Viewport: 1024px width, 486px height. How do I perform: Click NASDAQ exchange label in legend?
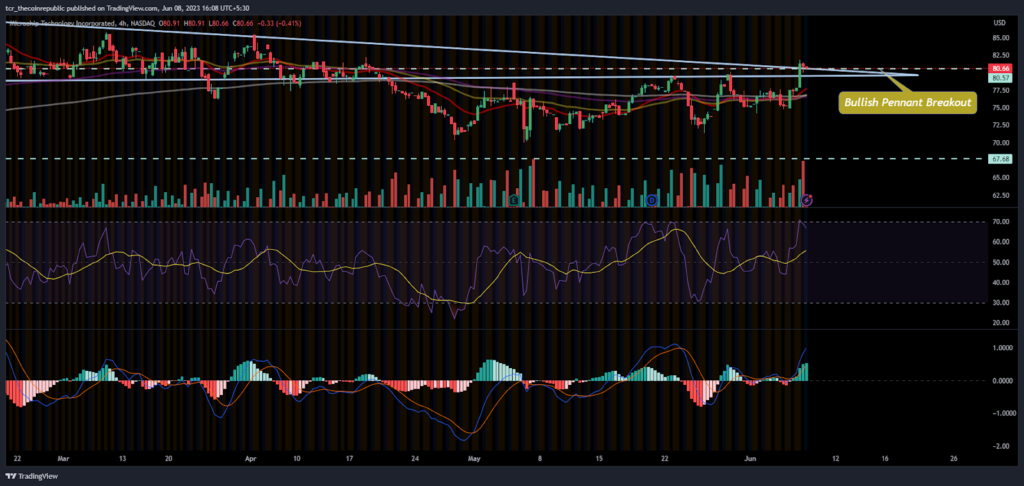point(145,23)
